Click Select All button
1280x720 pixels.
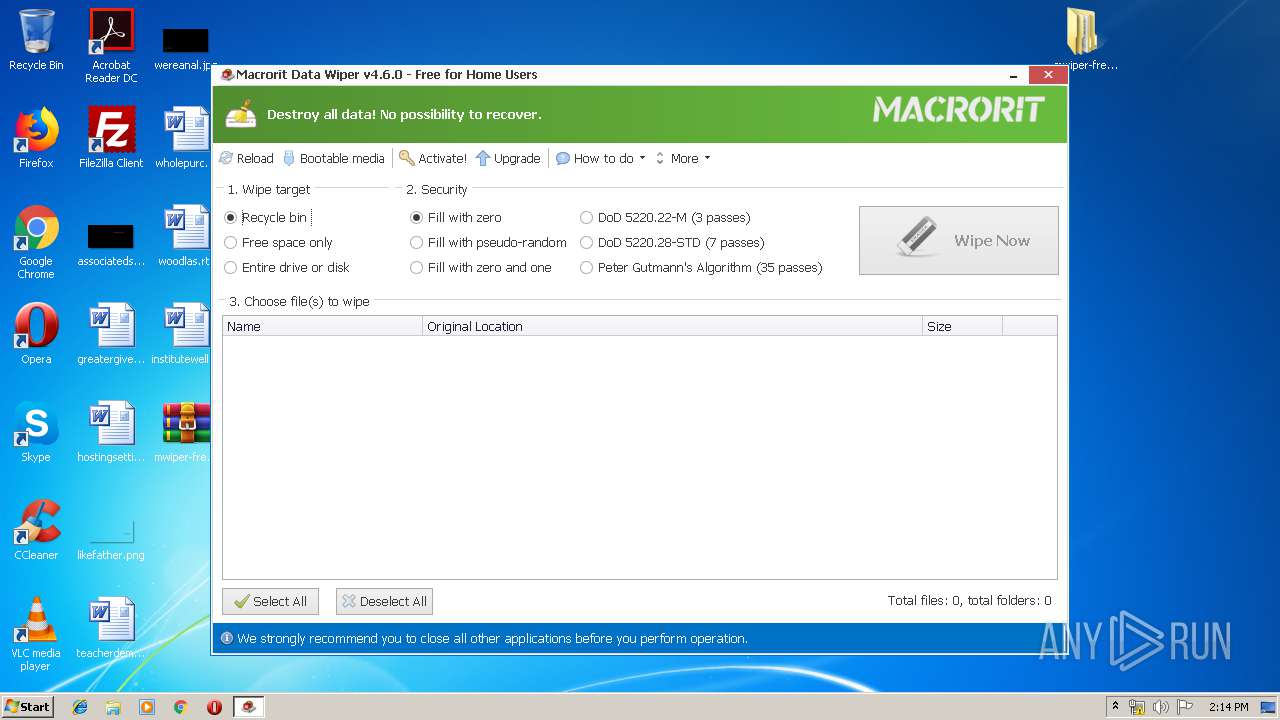[x=270, y=601]
